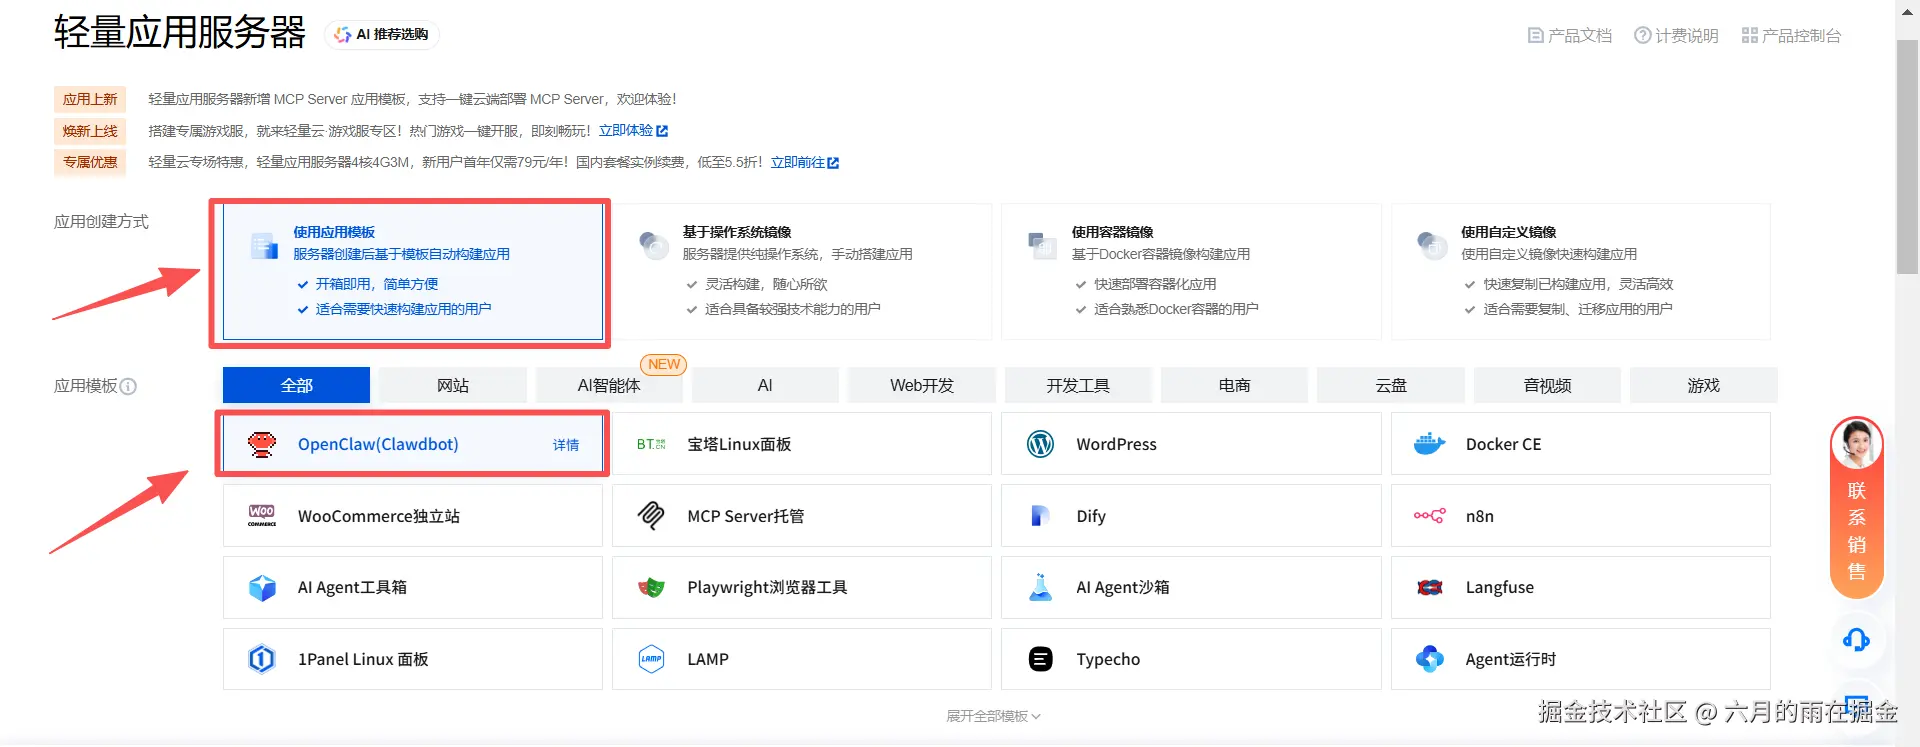1920x747 pixels.
Task: Open the 产品文档 link
Action: 1570,36
